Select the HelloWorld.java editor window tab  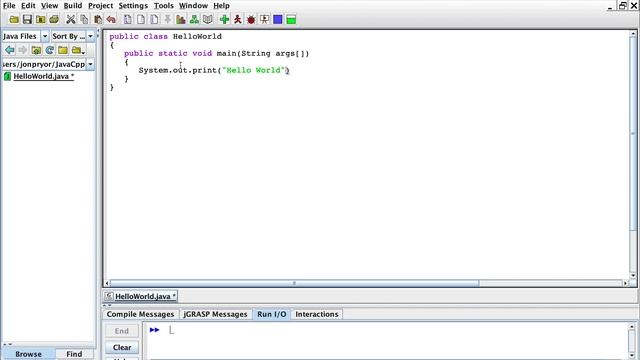pyautogui.click(x=141, y=296)
